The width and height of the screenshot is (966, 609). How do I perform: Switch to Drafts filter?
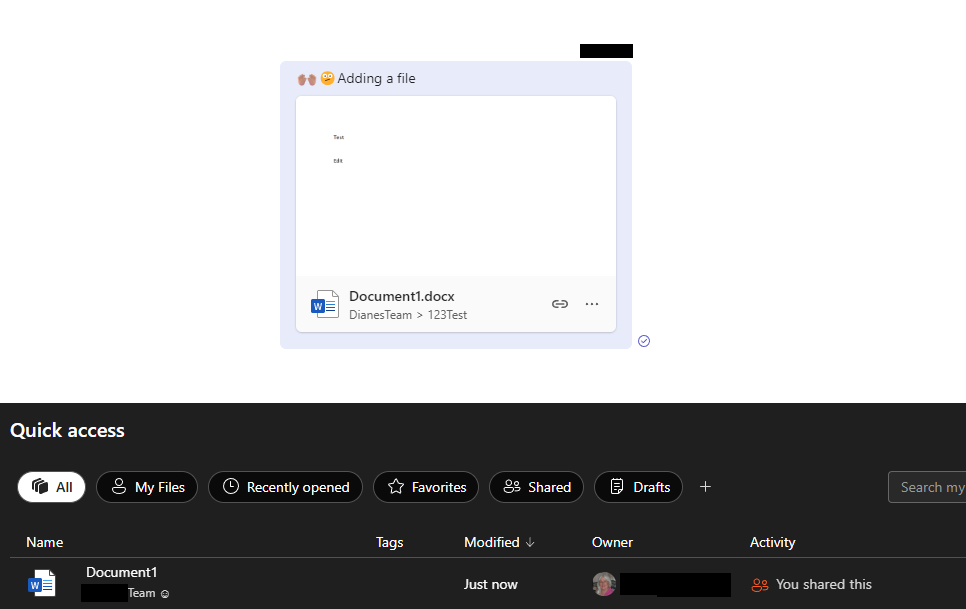pos(638,487)
